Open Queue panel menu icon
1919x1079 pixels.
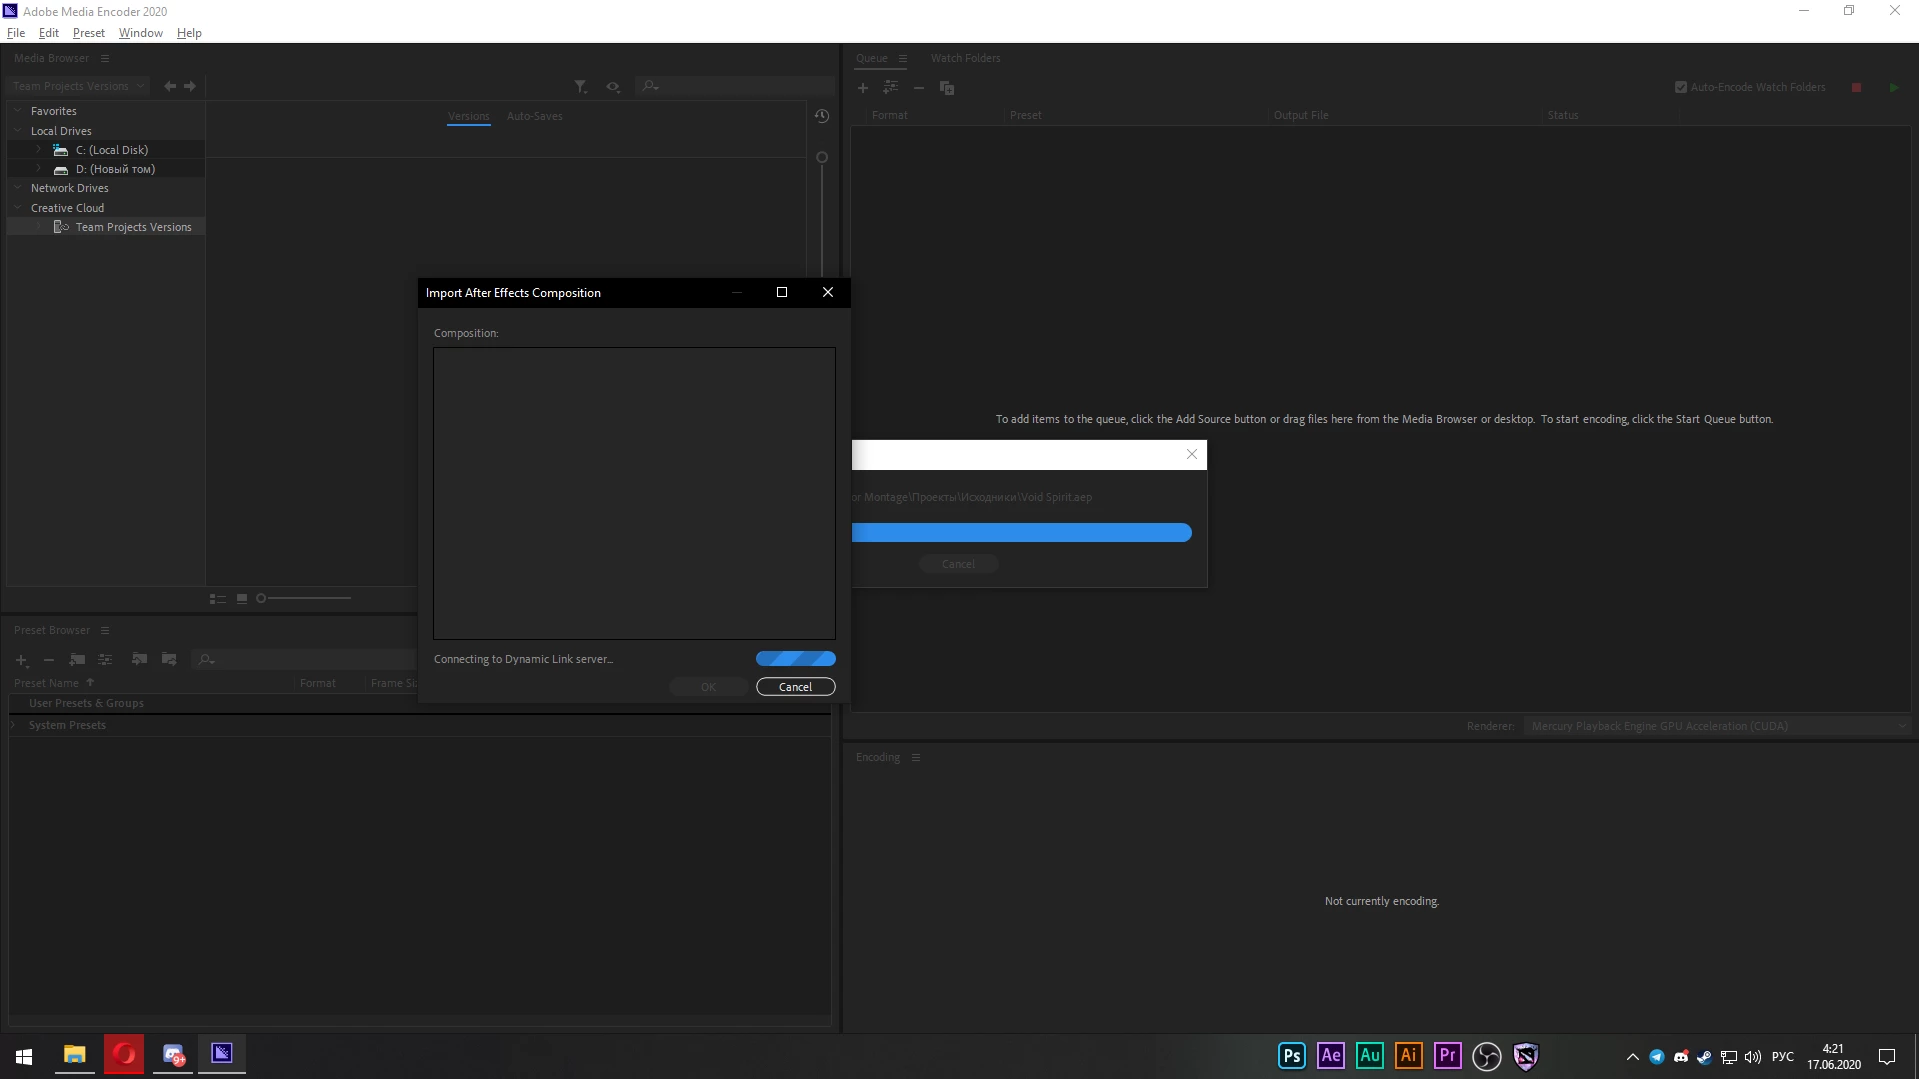(903, 59)
